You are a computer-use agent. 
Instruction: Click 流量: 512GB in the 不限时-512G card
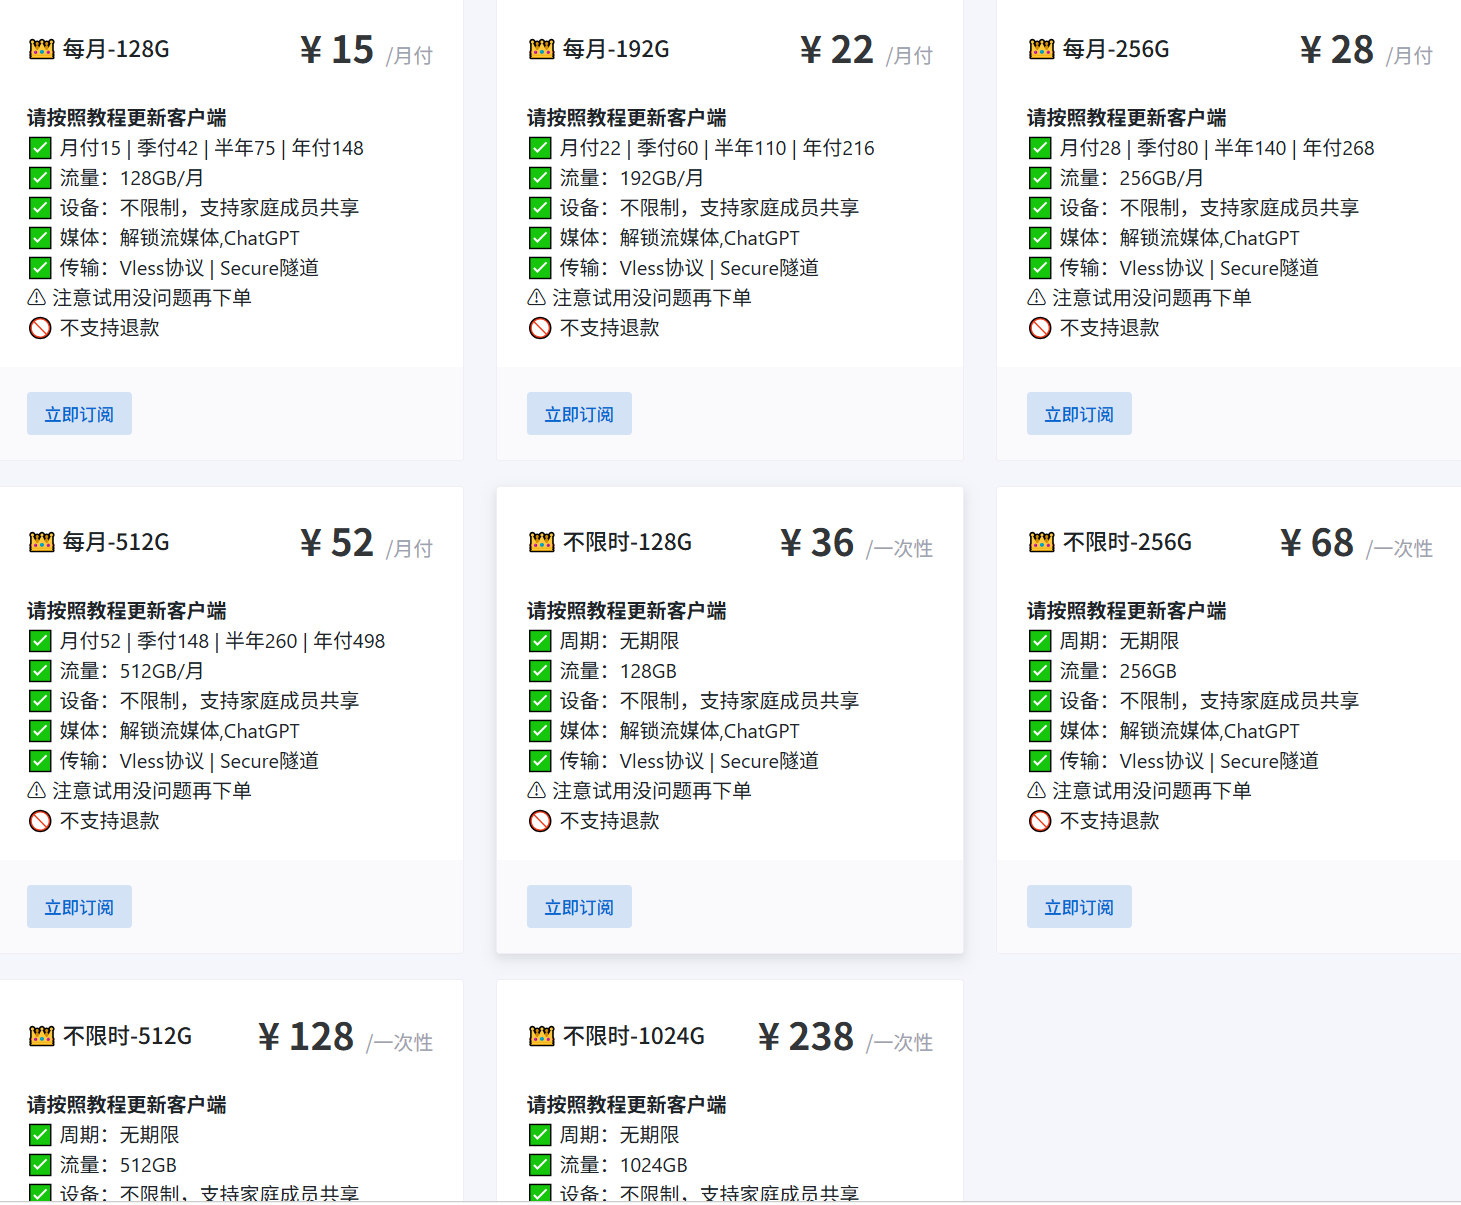(118, 1165)
